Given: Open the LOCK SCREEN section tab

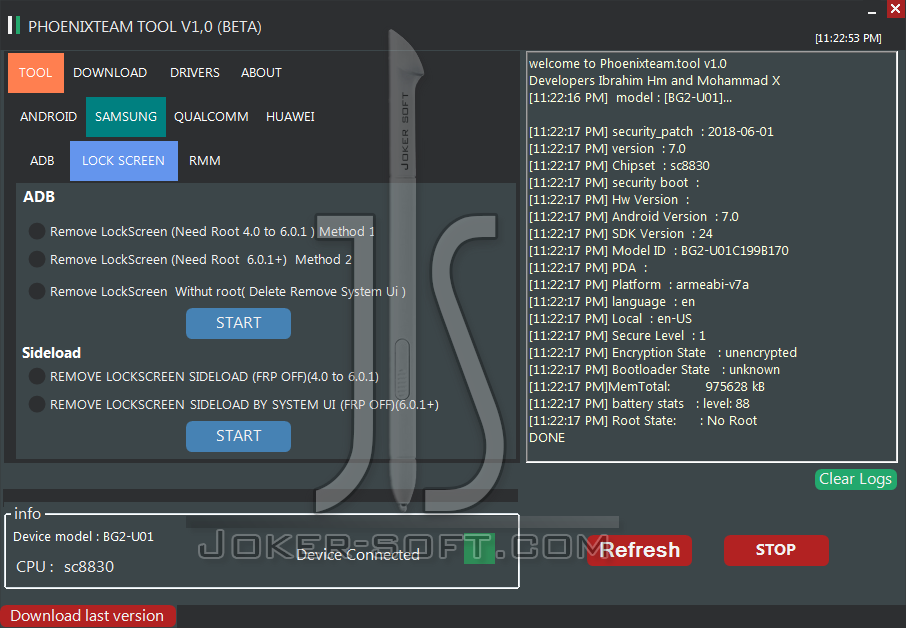Looking at the screenshot, I should (x=124, y=161).
